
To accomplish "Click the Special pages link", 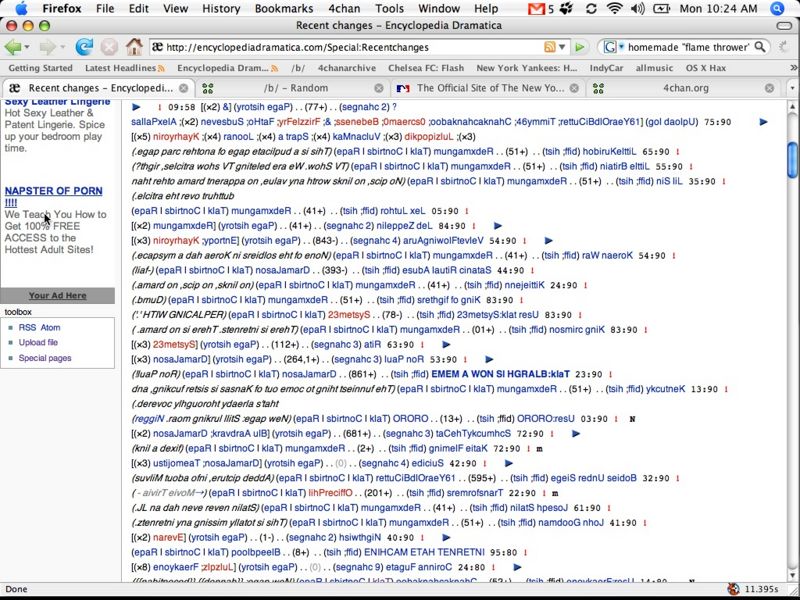I will pyautogui.click(x=45, y=357).
